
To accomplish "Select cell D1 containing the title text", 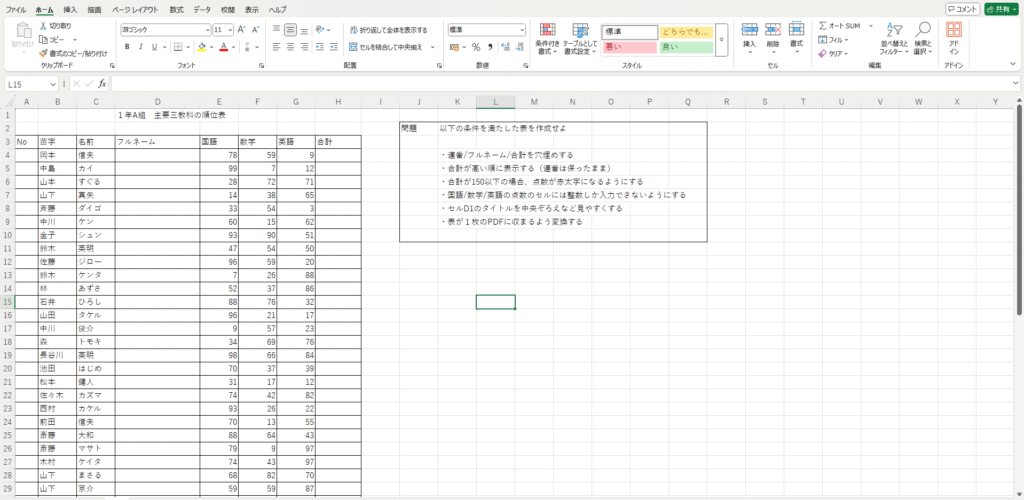I will pyautogui.click(x=157, y=116).
